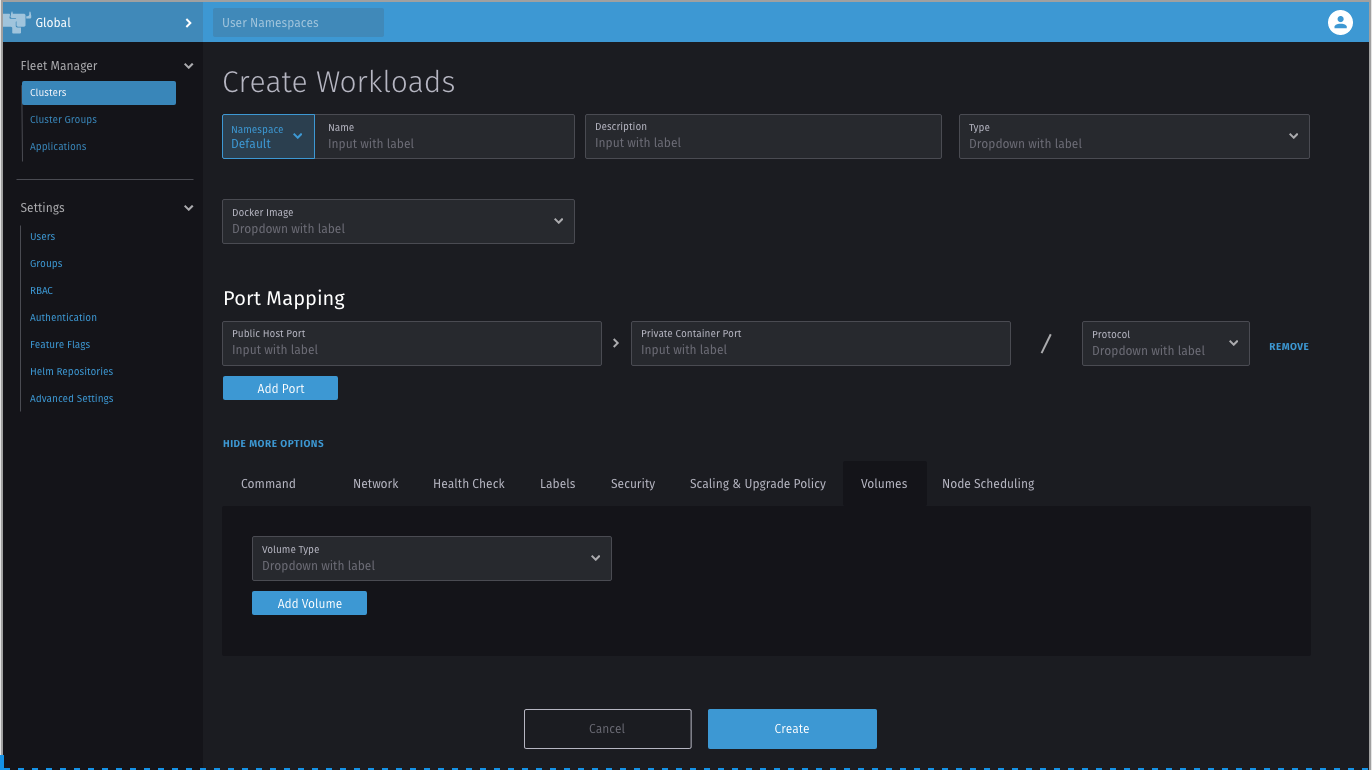Open the Scaling & Upgrade Policy tab
Image resolution: width=1372 pixels, height=770 pixels.
pyautogui.click(x=757, y=483)
